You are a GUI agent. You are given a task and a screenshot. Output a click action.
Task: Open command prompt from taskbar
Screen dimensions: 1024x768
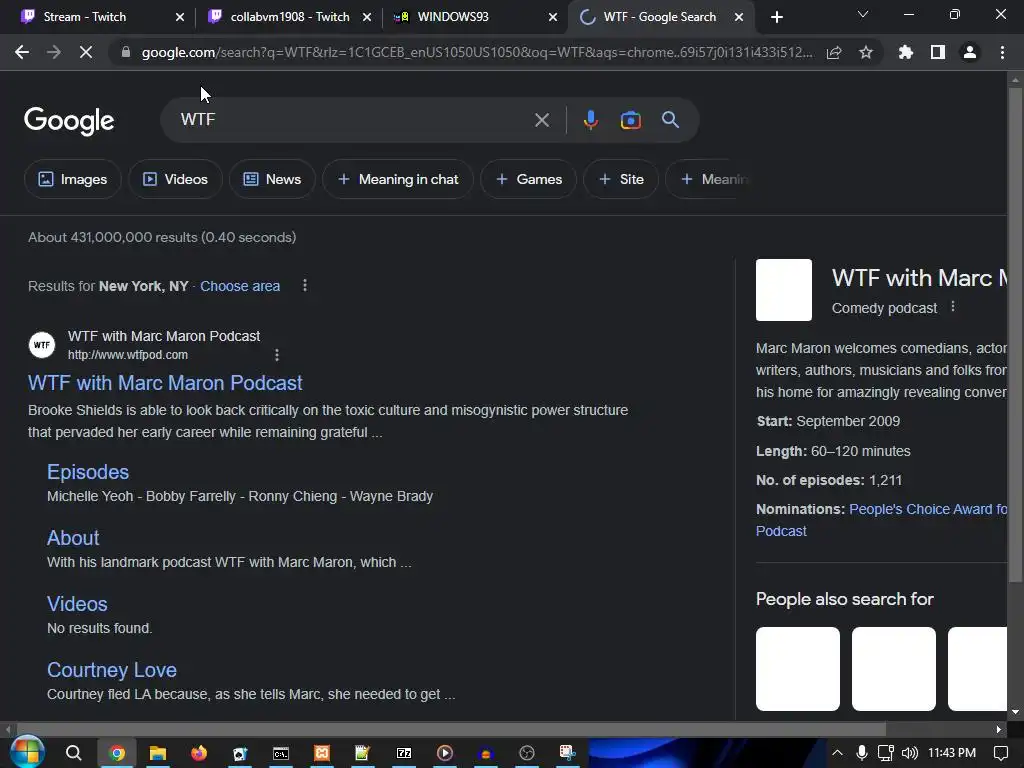click(281, 753)
